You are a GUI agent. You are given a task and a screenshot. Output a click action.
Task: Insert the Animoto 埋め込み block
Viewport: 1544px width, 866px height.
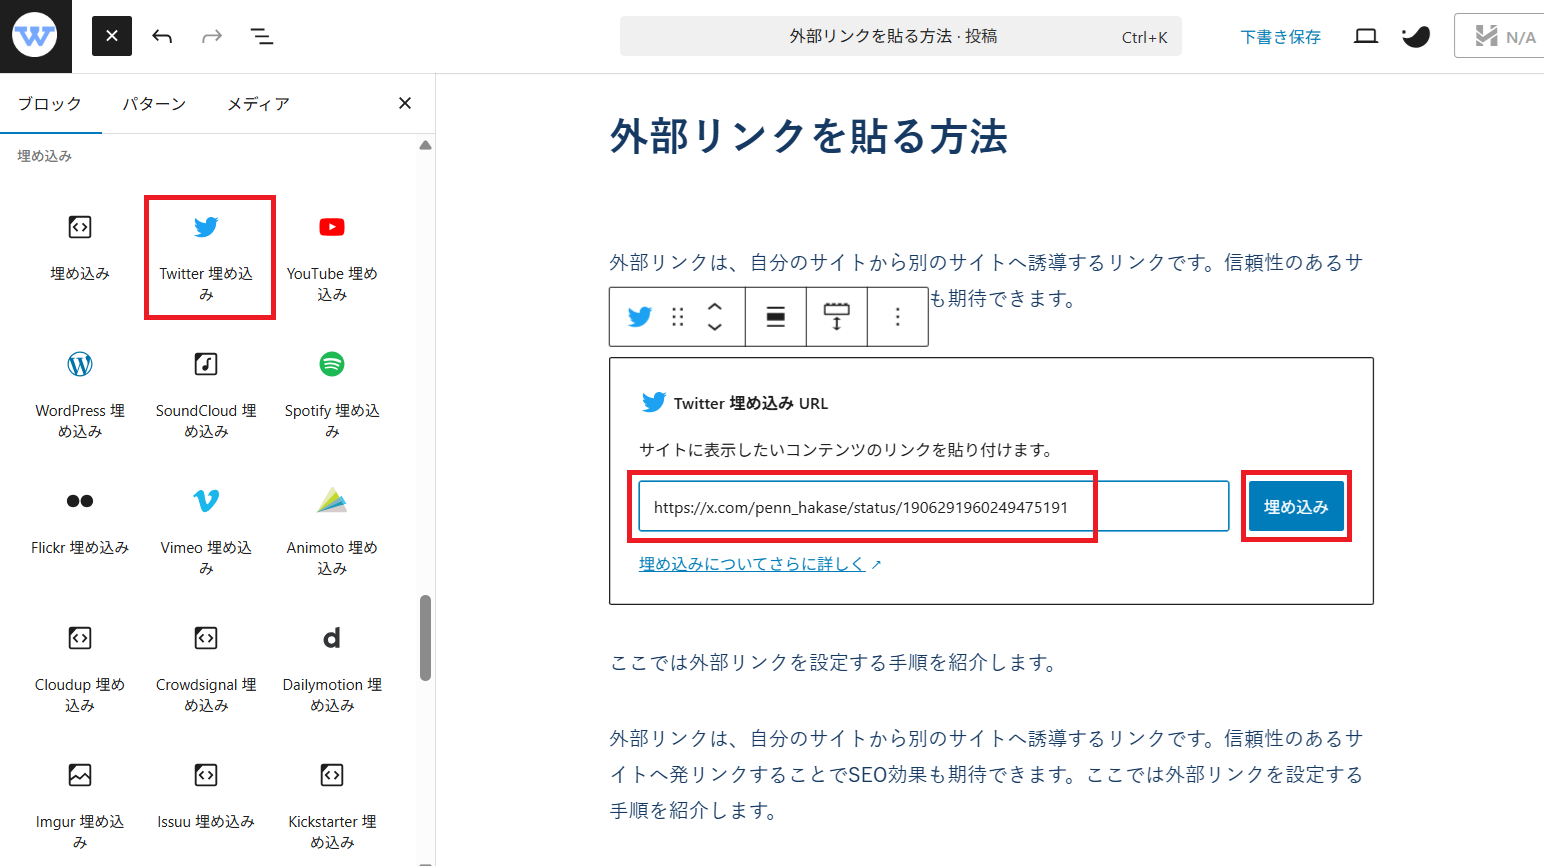[332, 532]
